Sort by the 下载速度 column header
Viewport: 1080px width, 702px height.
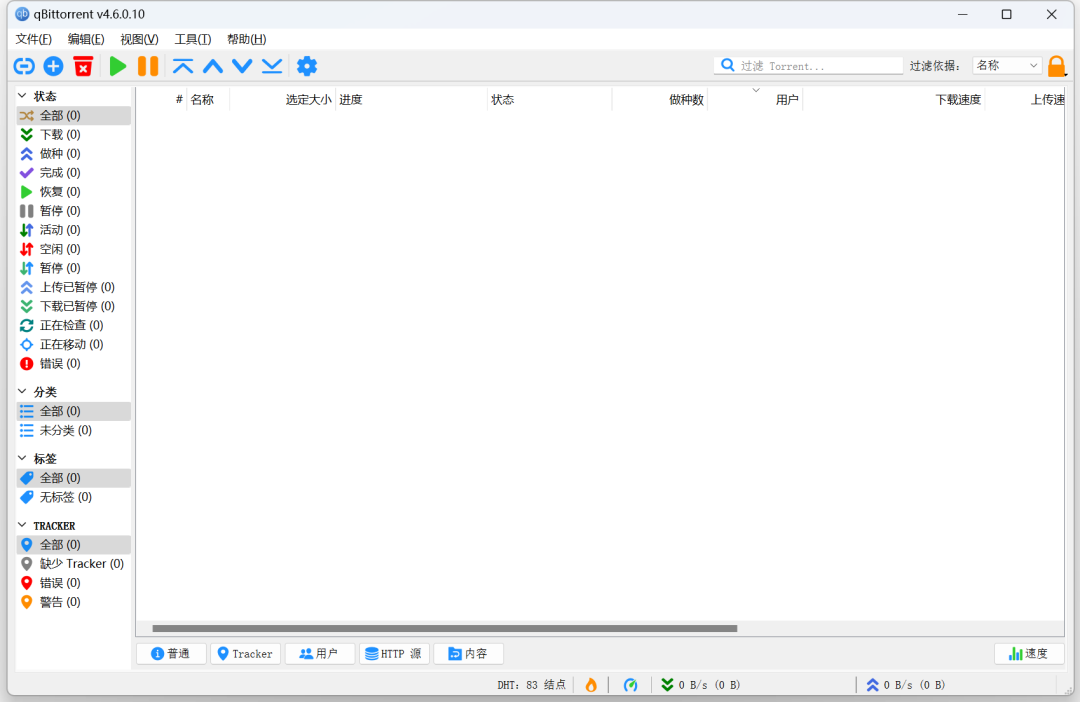tap(893, 99)
